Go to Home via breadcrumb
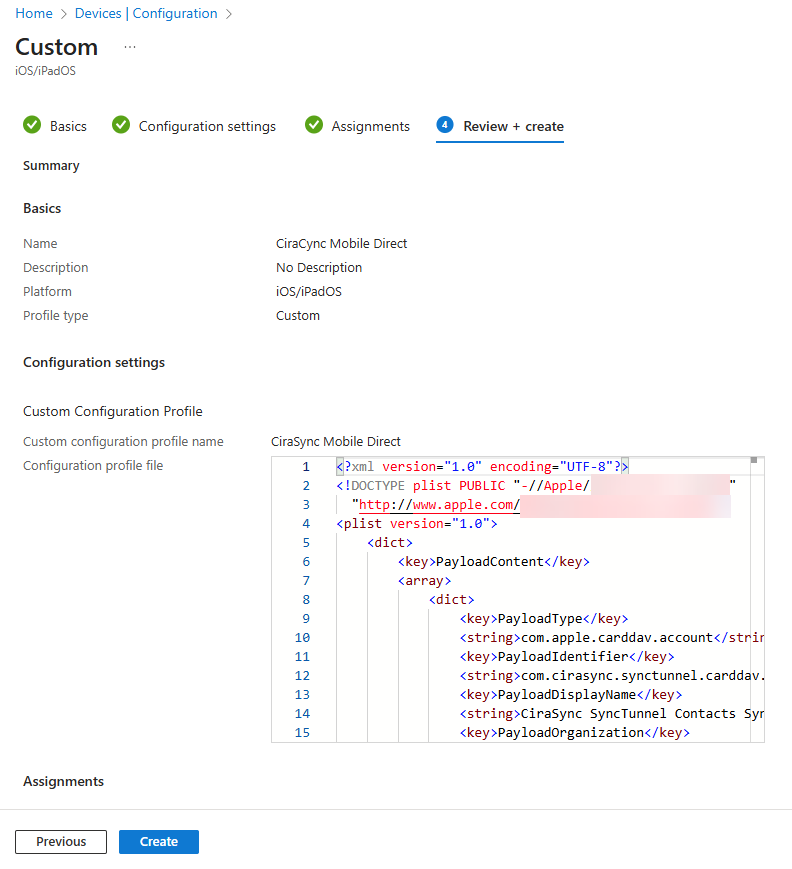792x869 pixels. 33,14
